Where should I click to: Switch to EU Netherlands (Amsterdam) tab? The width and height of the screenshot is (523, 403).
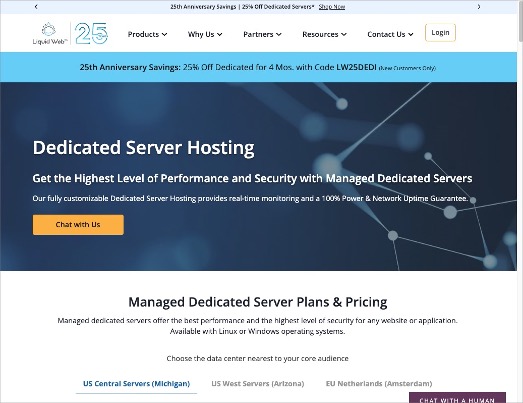click(x=379, y=384)
